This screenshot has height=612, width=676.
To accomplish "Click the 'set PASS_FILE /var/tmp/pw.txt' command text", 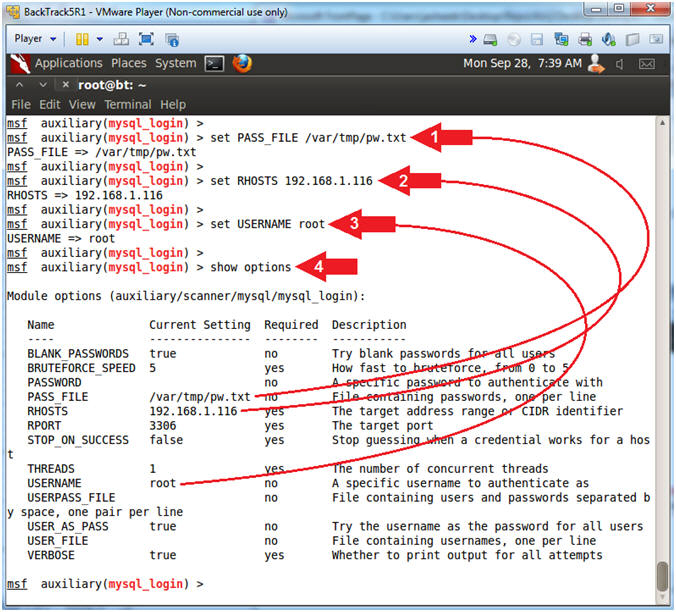I will [x=308, y=138].
